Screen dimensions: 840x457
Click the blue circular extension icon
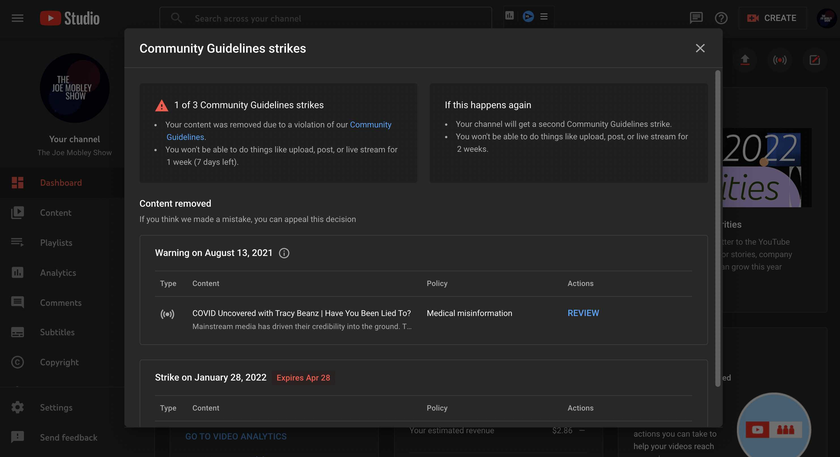pyautogui.click(x=528, y=17)
